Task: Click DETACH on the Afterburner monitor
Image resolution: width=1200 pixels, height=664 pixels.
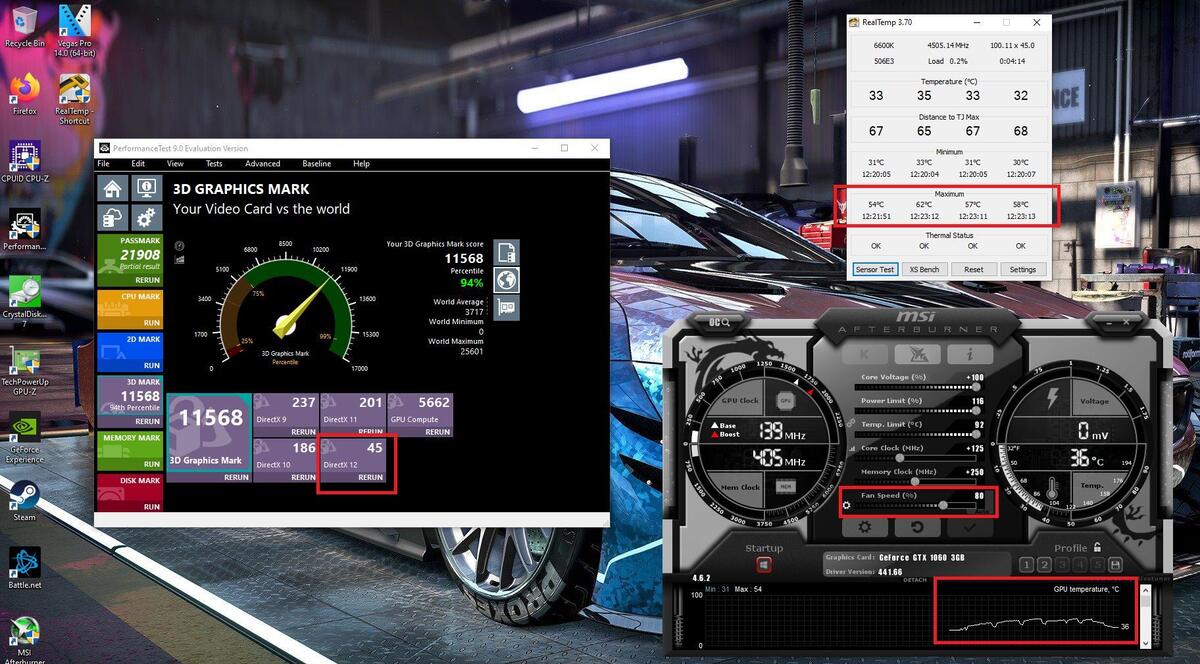Action: click(x=915, y=580)
